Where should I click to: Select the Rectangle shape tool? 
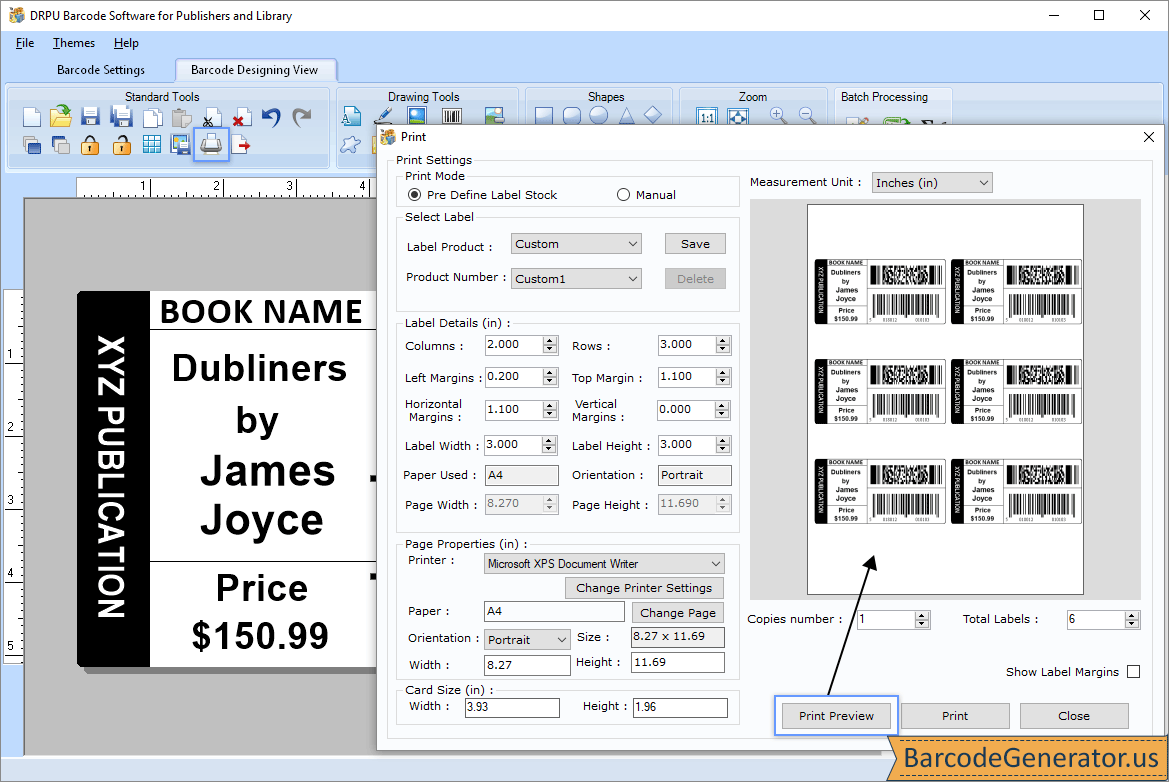pyautogui.click(x=544, y=116)
